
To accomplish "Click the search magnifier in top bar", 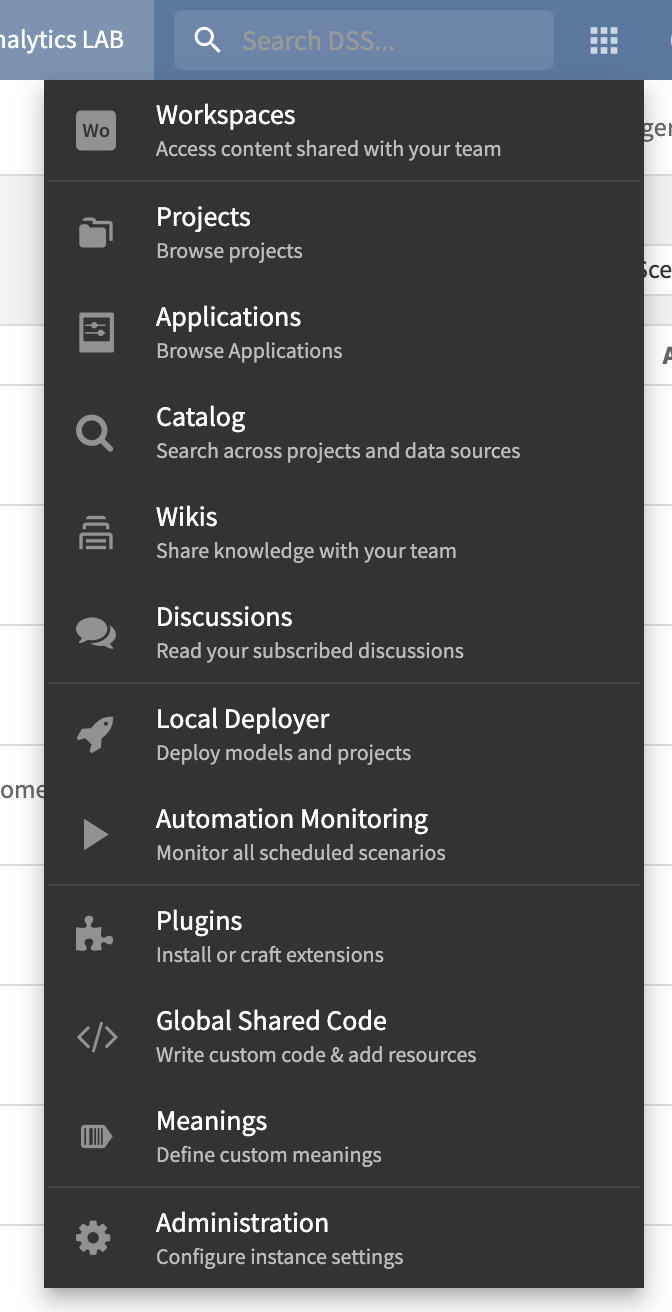I will (207, 40).
